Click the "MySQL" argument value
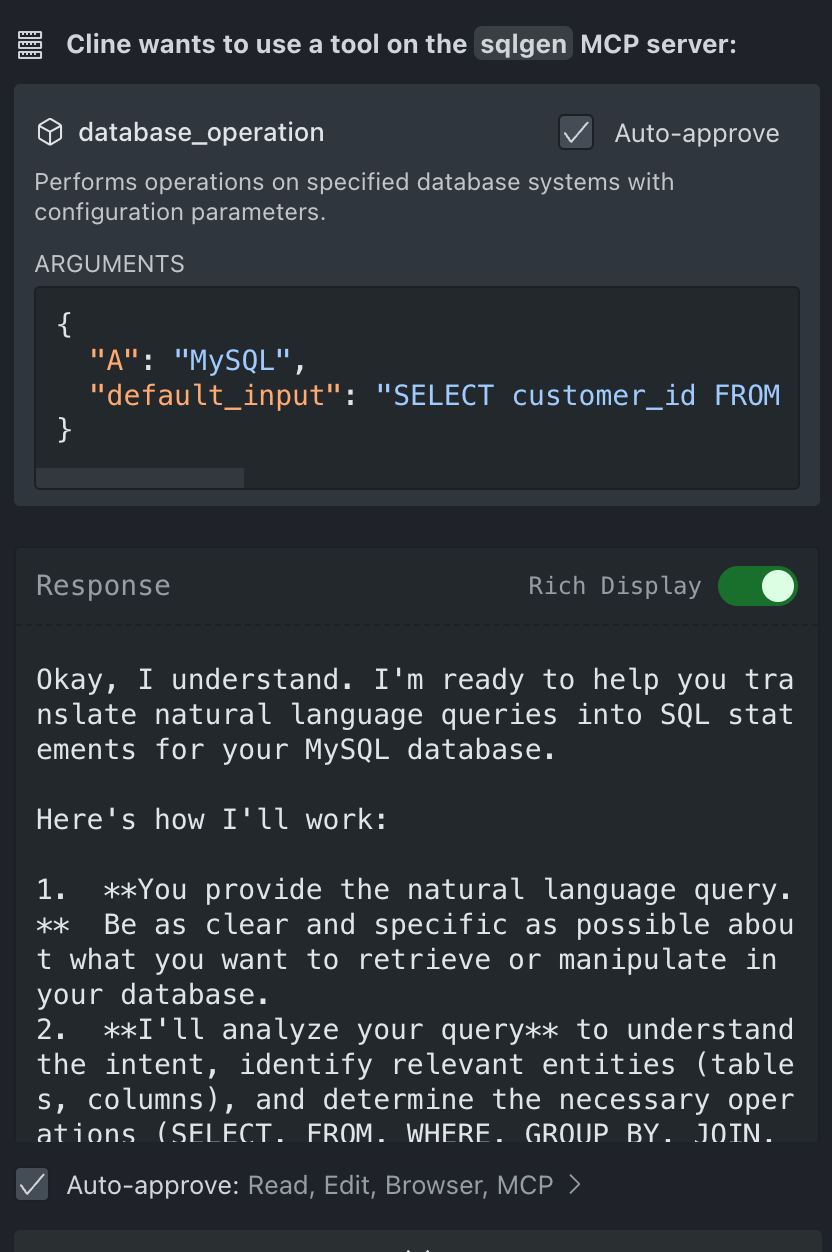Viewport: 832px width, 1252px height. tap(232, 359)
